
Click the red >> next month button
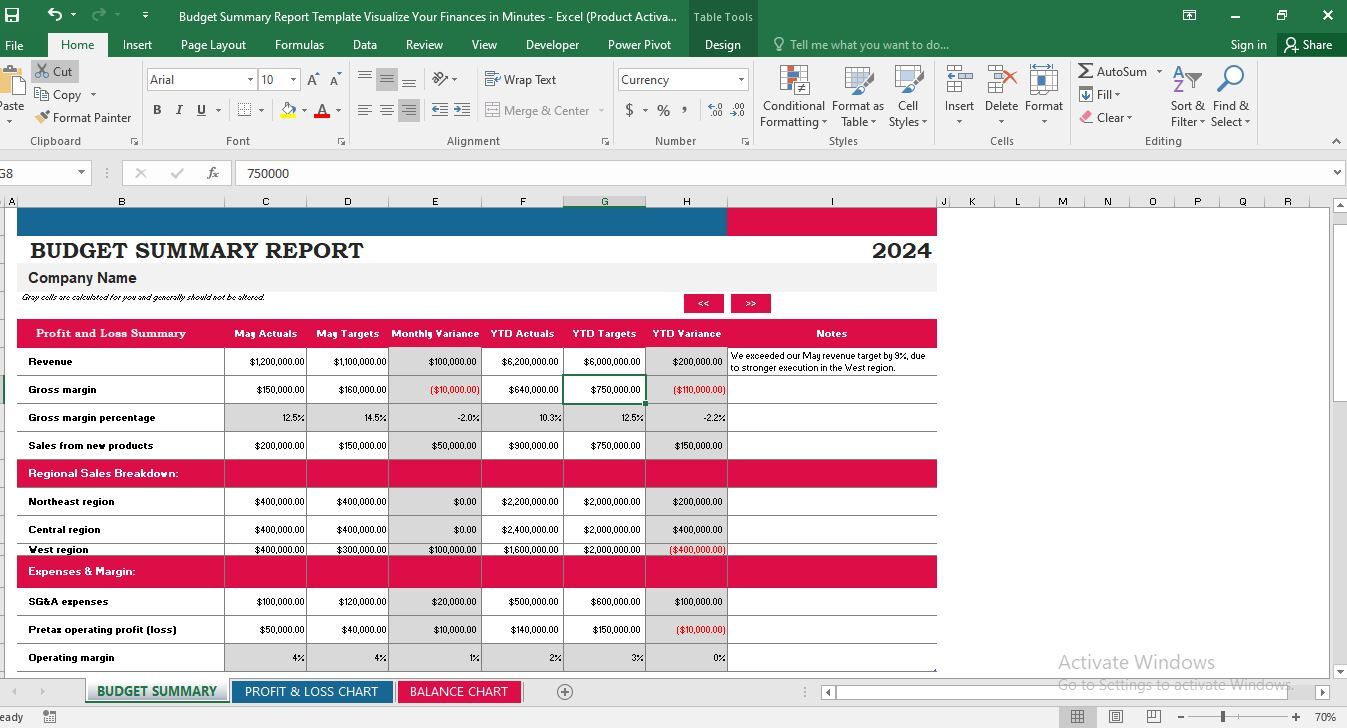(751, 303)
